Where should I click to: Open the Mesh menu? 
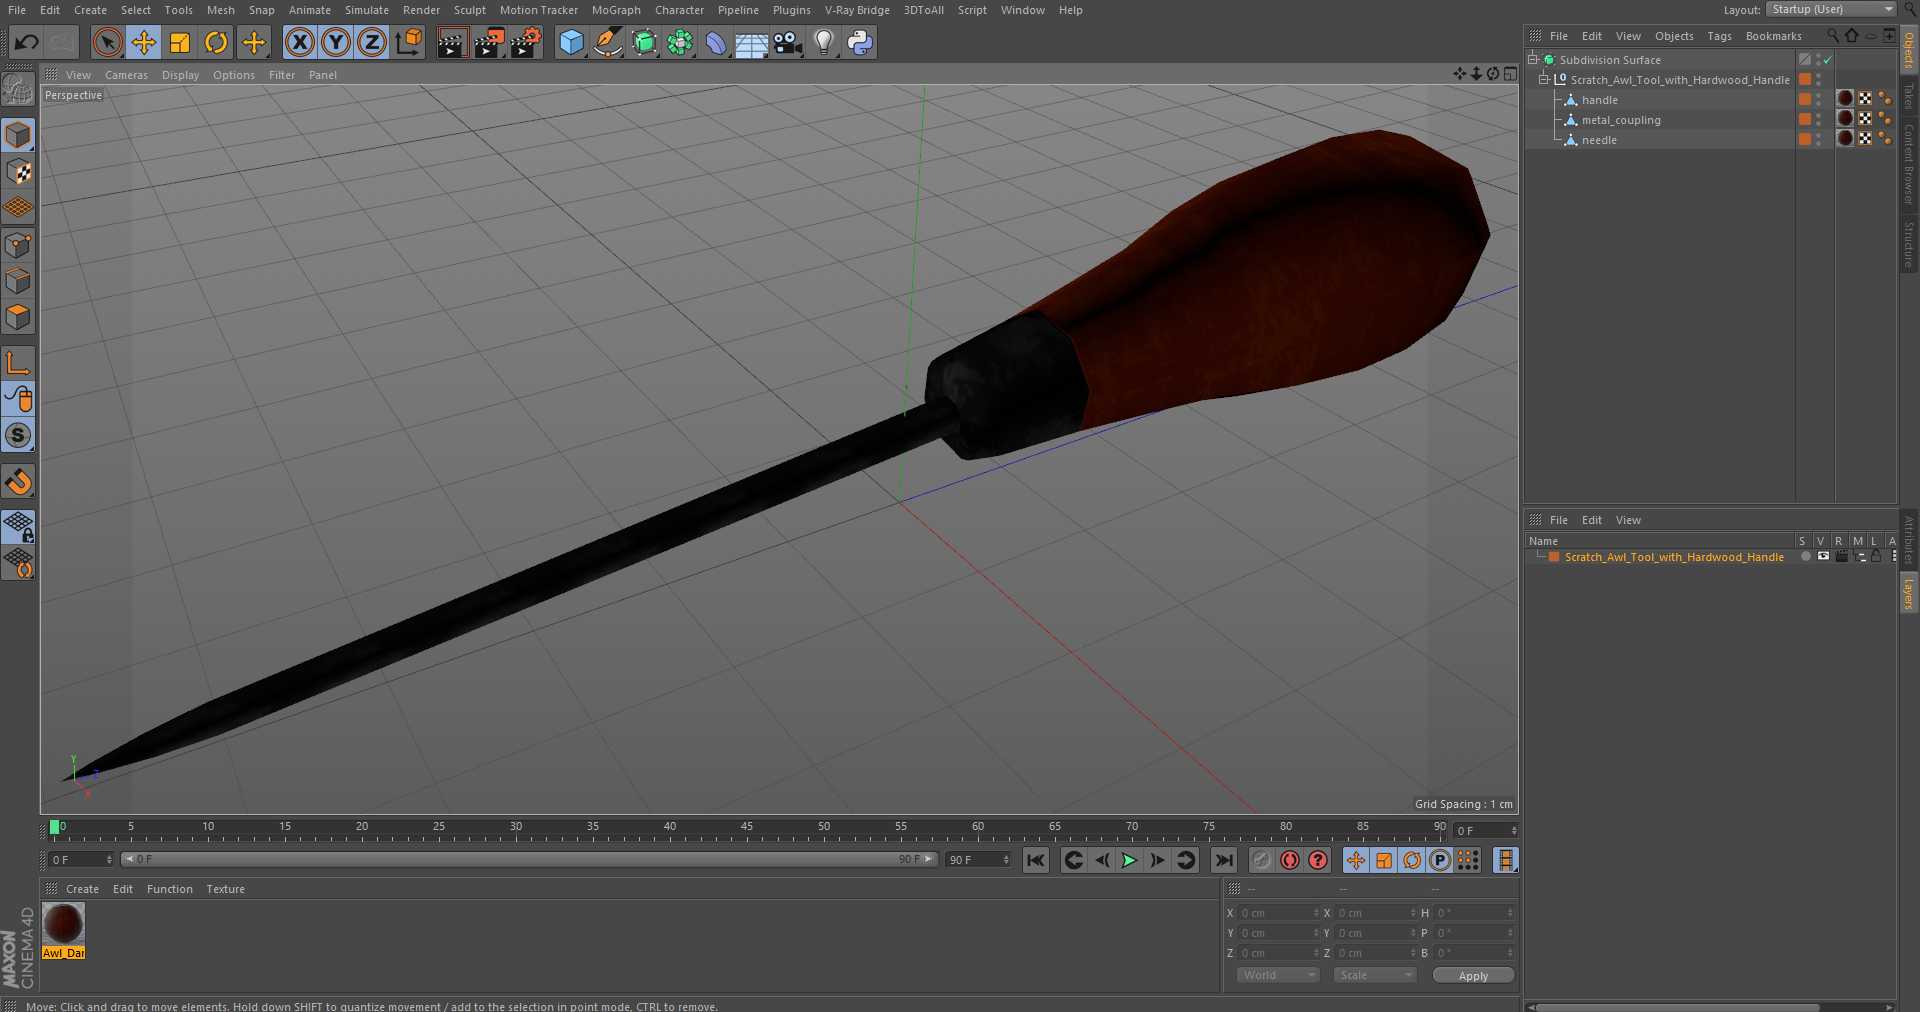[220, 10]
